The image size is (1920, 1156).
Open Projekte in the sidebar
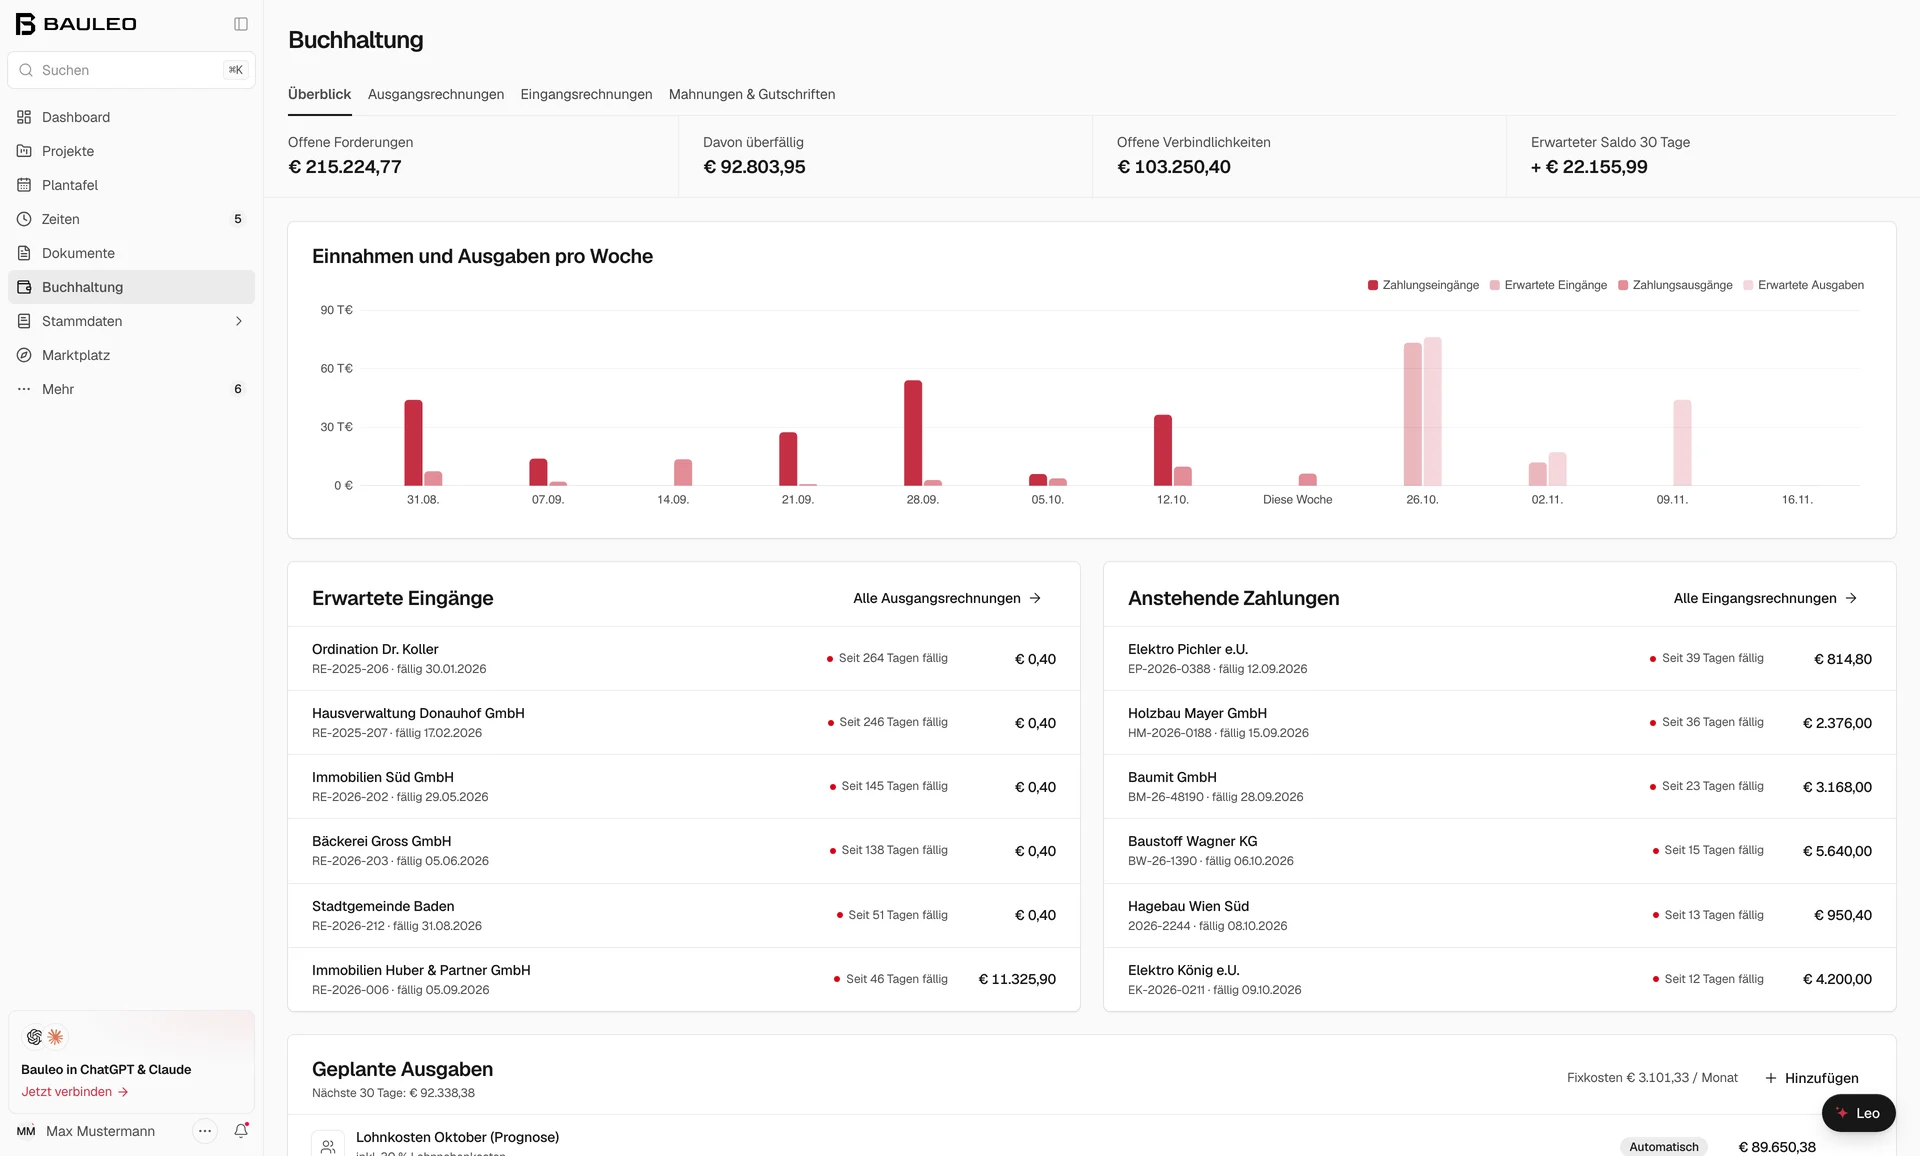point(131,151)
